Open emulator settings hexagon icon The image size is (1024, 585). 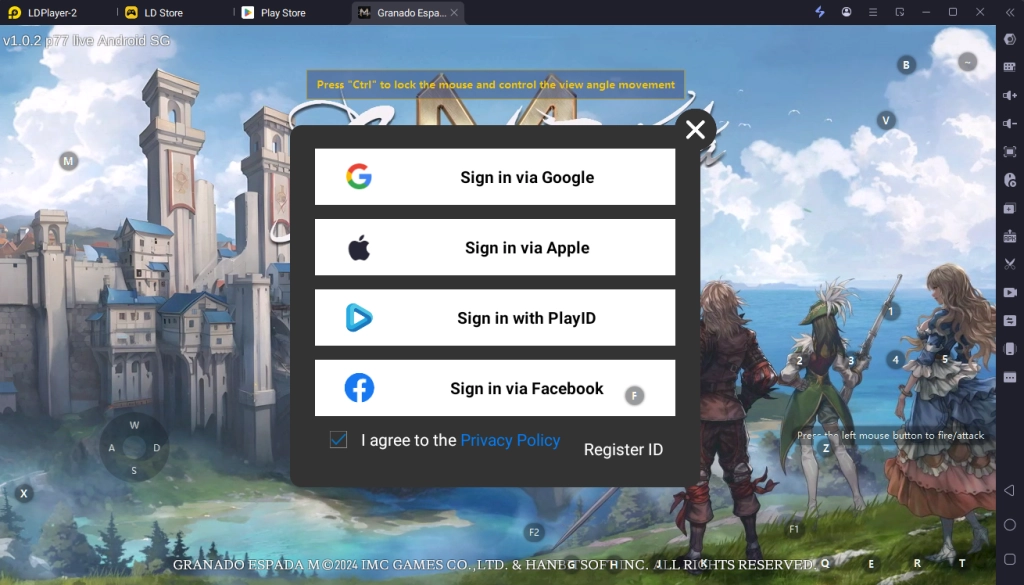[1010, 39]
